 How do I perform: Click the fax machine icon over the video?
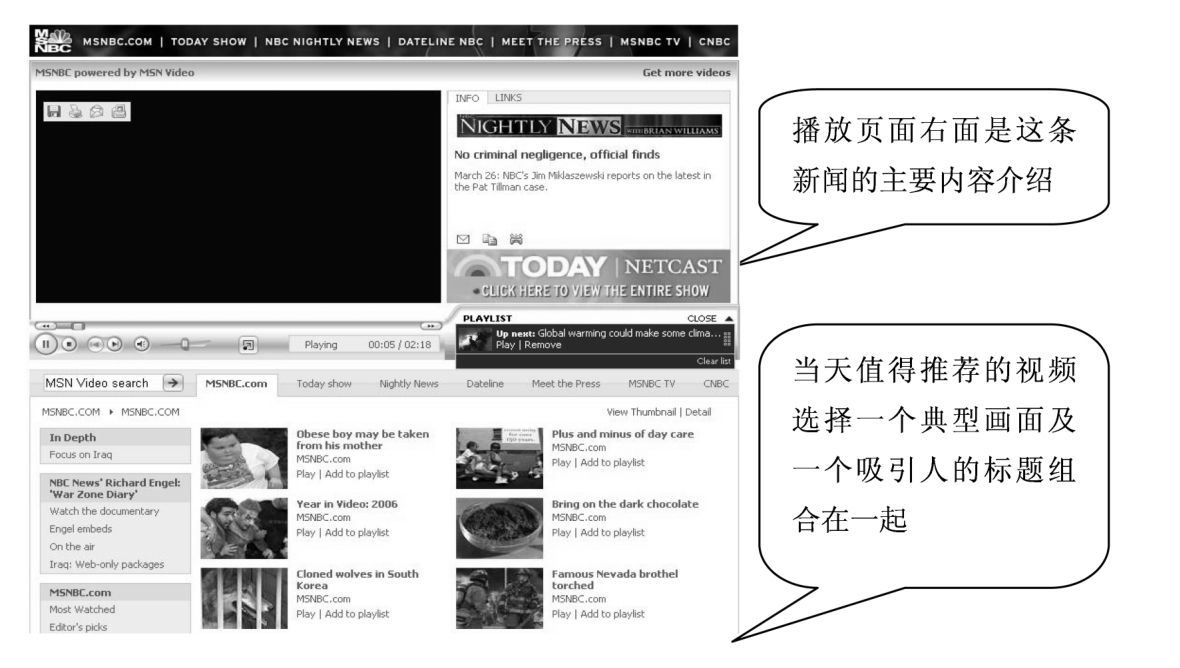point(119,111)
